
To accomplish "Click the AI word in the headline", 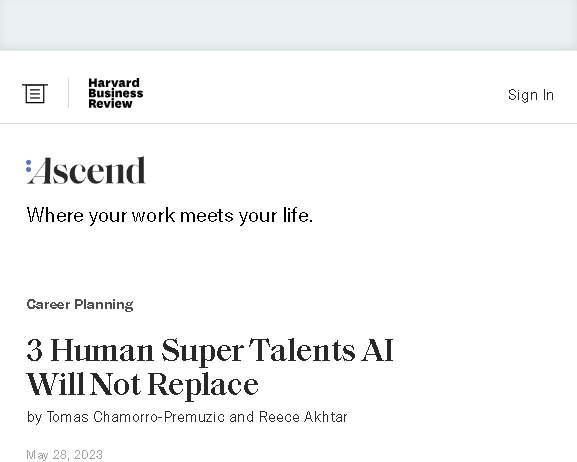I will tap(377, 350).
